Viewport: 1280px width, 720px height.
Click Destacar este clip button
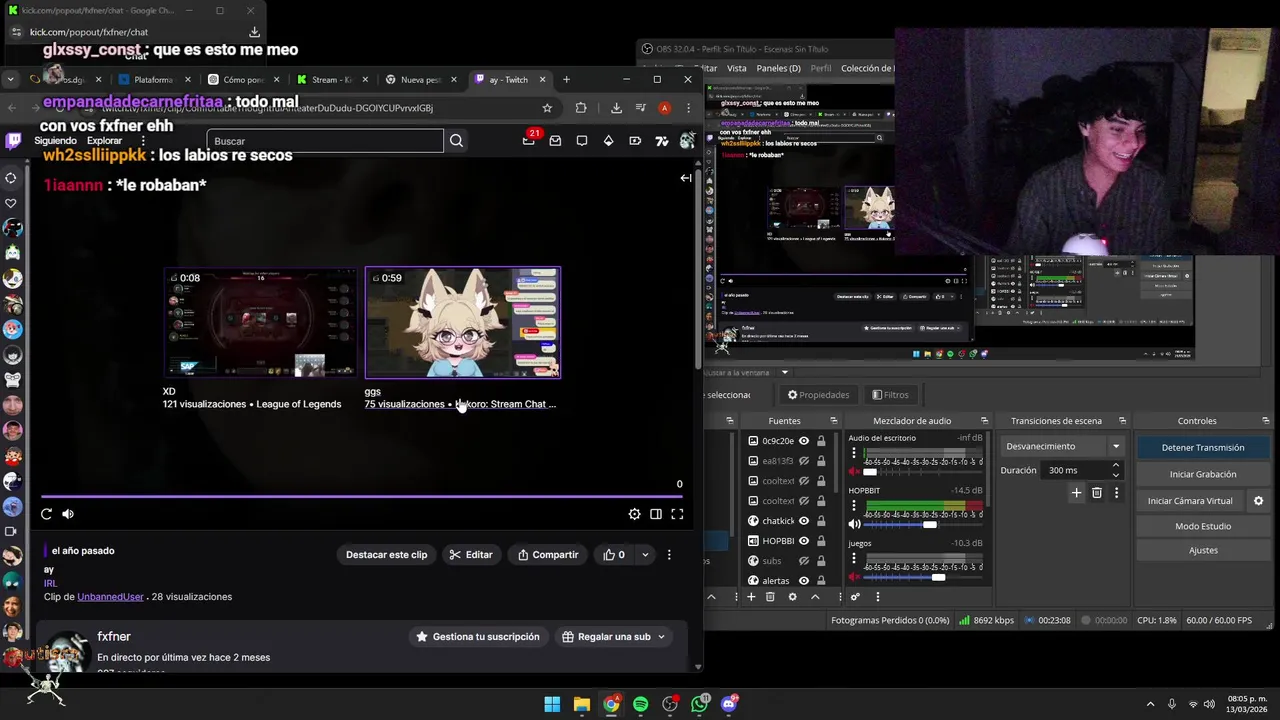click(386, 555)
